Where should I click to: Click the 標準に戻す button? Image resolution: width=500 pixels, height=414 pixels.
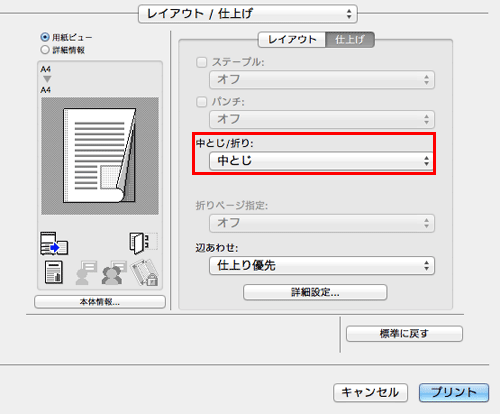[404, 334]
